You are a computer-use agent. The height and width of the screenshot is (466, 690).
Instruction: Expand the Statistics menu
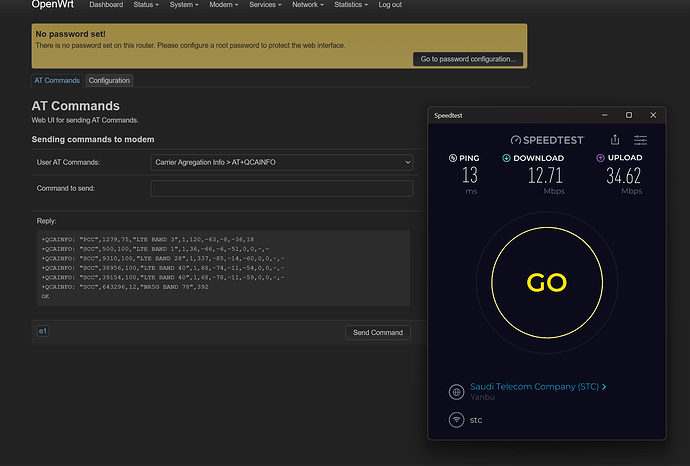[x=351, y=5]
